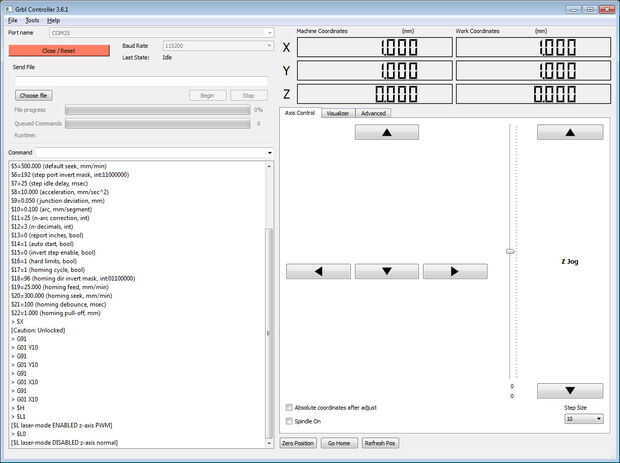This screenshot has width=620, height=463.
Task: Click the Refresh Pos button
Action: [380, 443]
